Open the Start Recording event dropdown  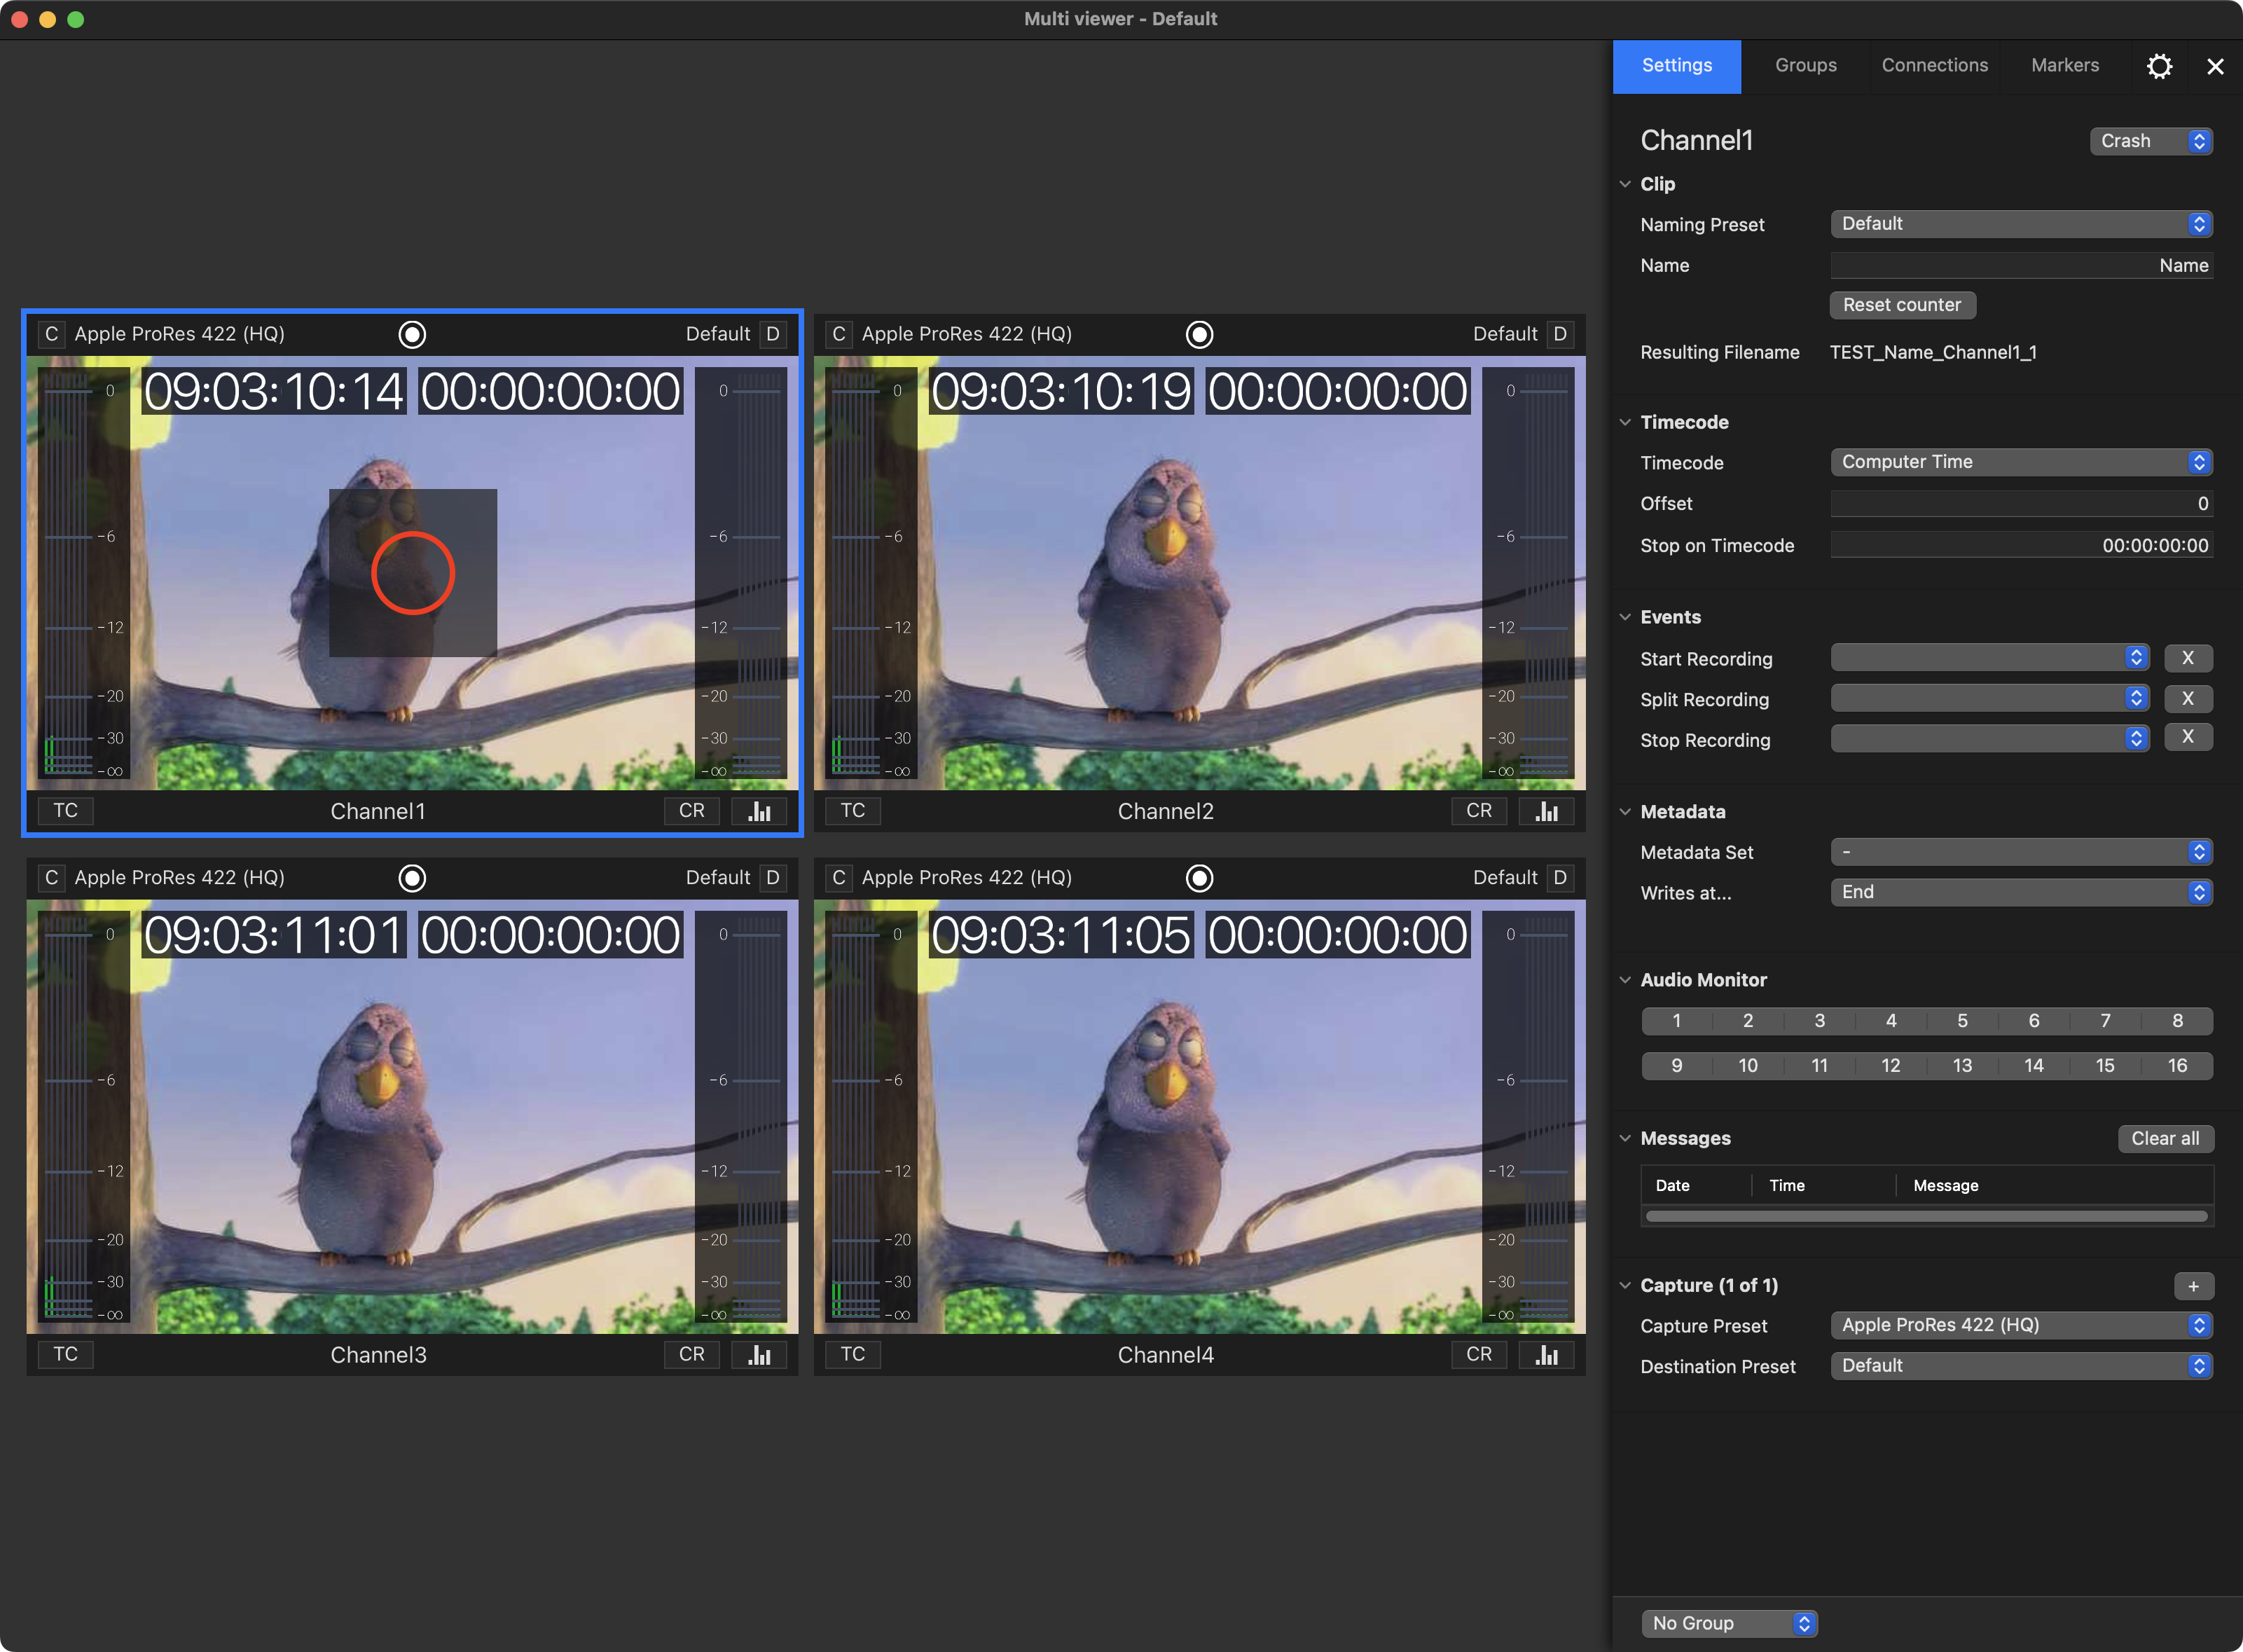(x=1990, y=658)
